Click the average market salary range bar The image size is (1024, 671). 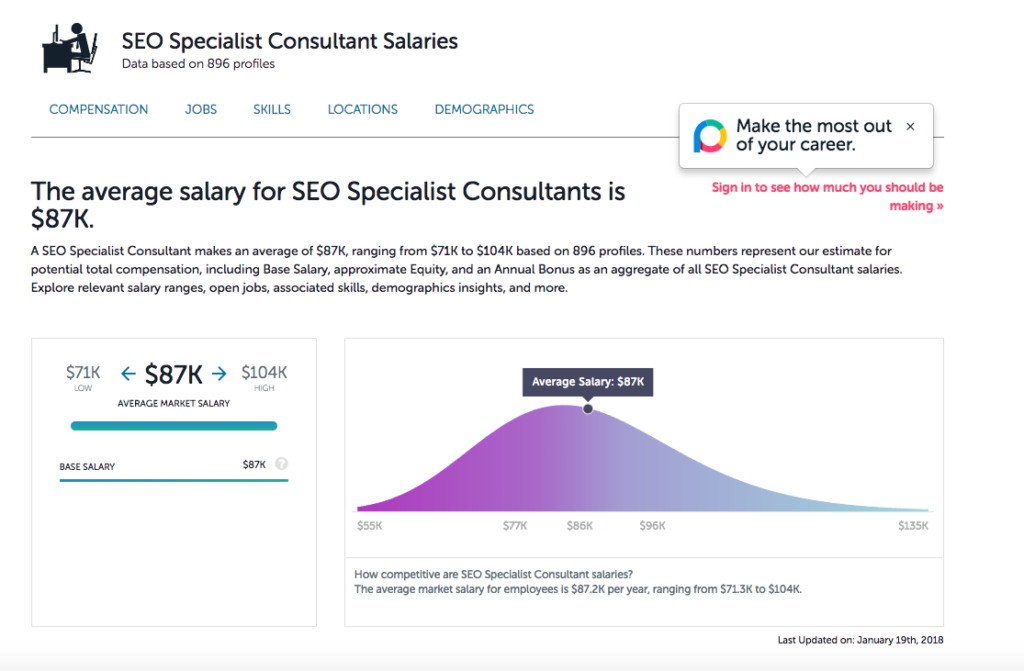(x=174, y=426)
